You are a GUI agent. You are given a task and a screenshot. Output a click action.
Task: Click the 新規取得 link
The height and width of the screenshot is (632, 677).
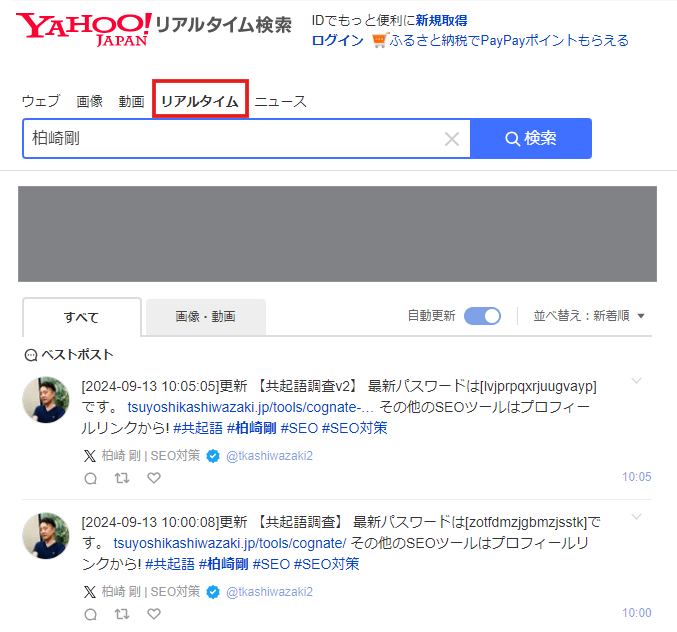(441, 20)
